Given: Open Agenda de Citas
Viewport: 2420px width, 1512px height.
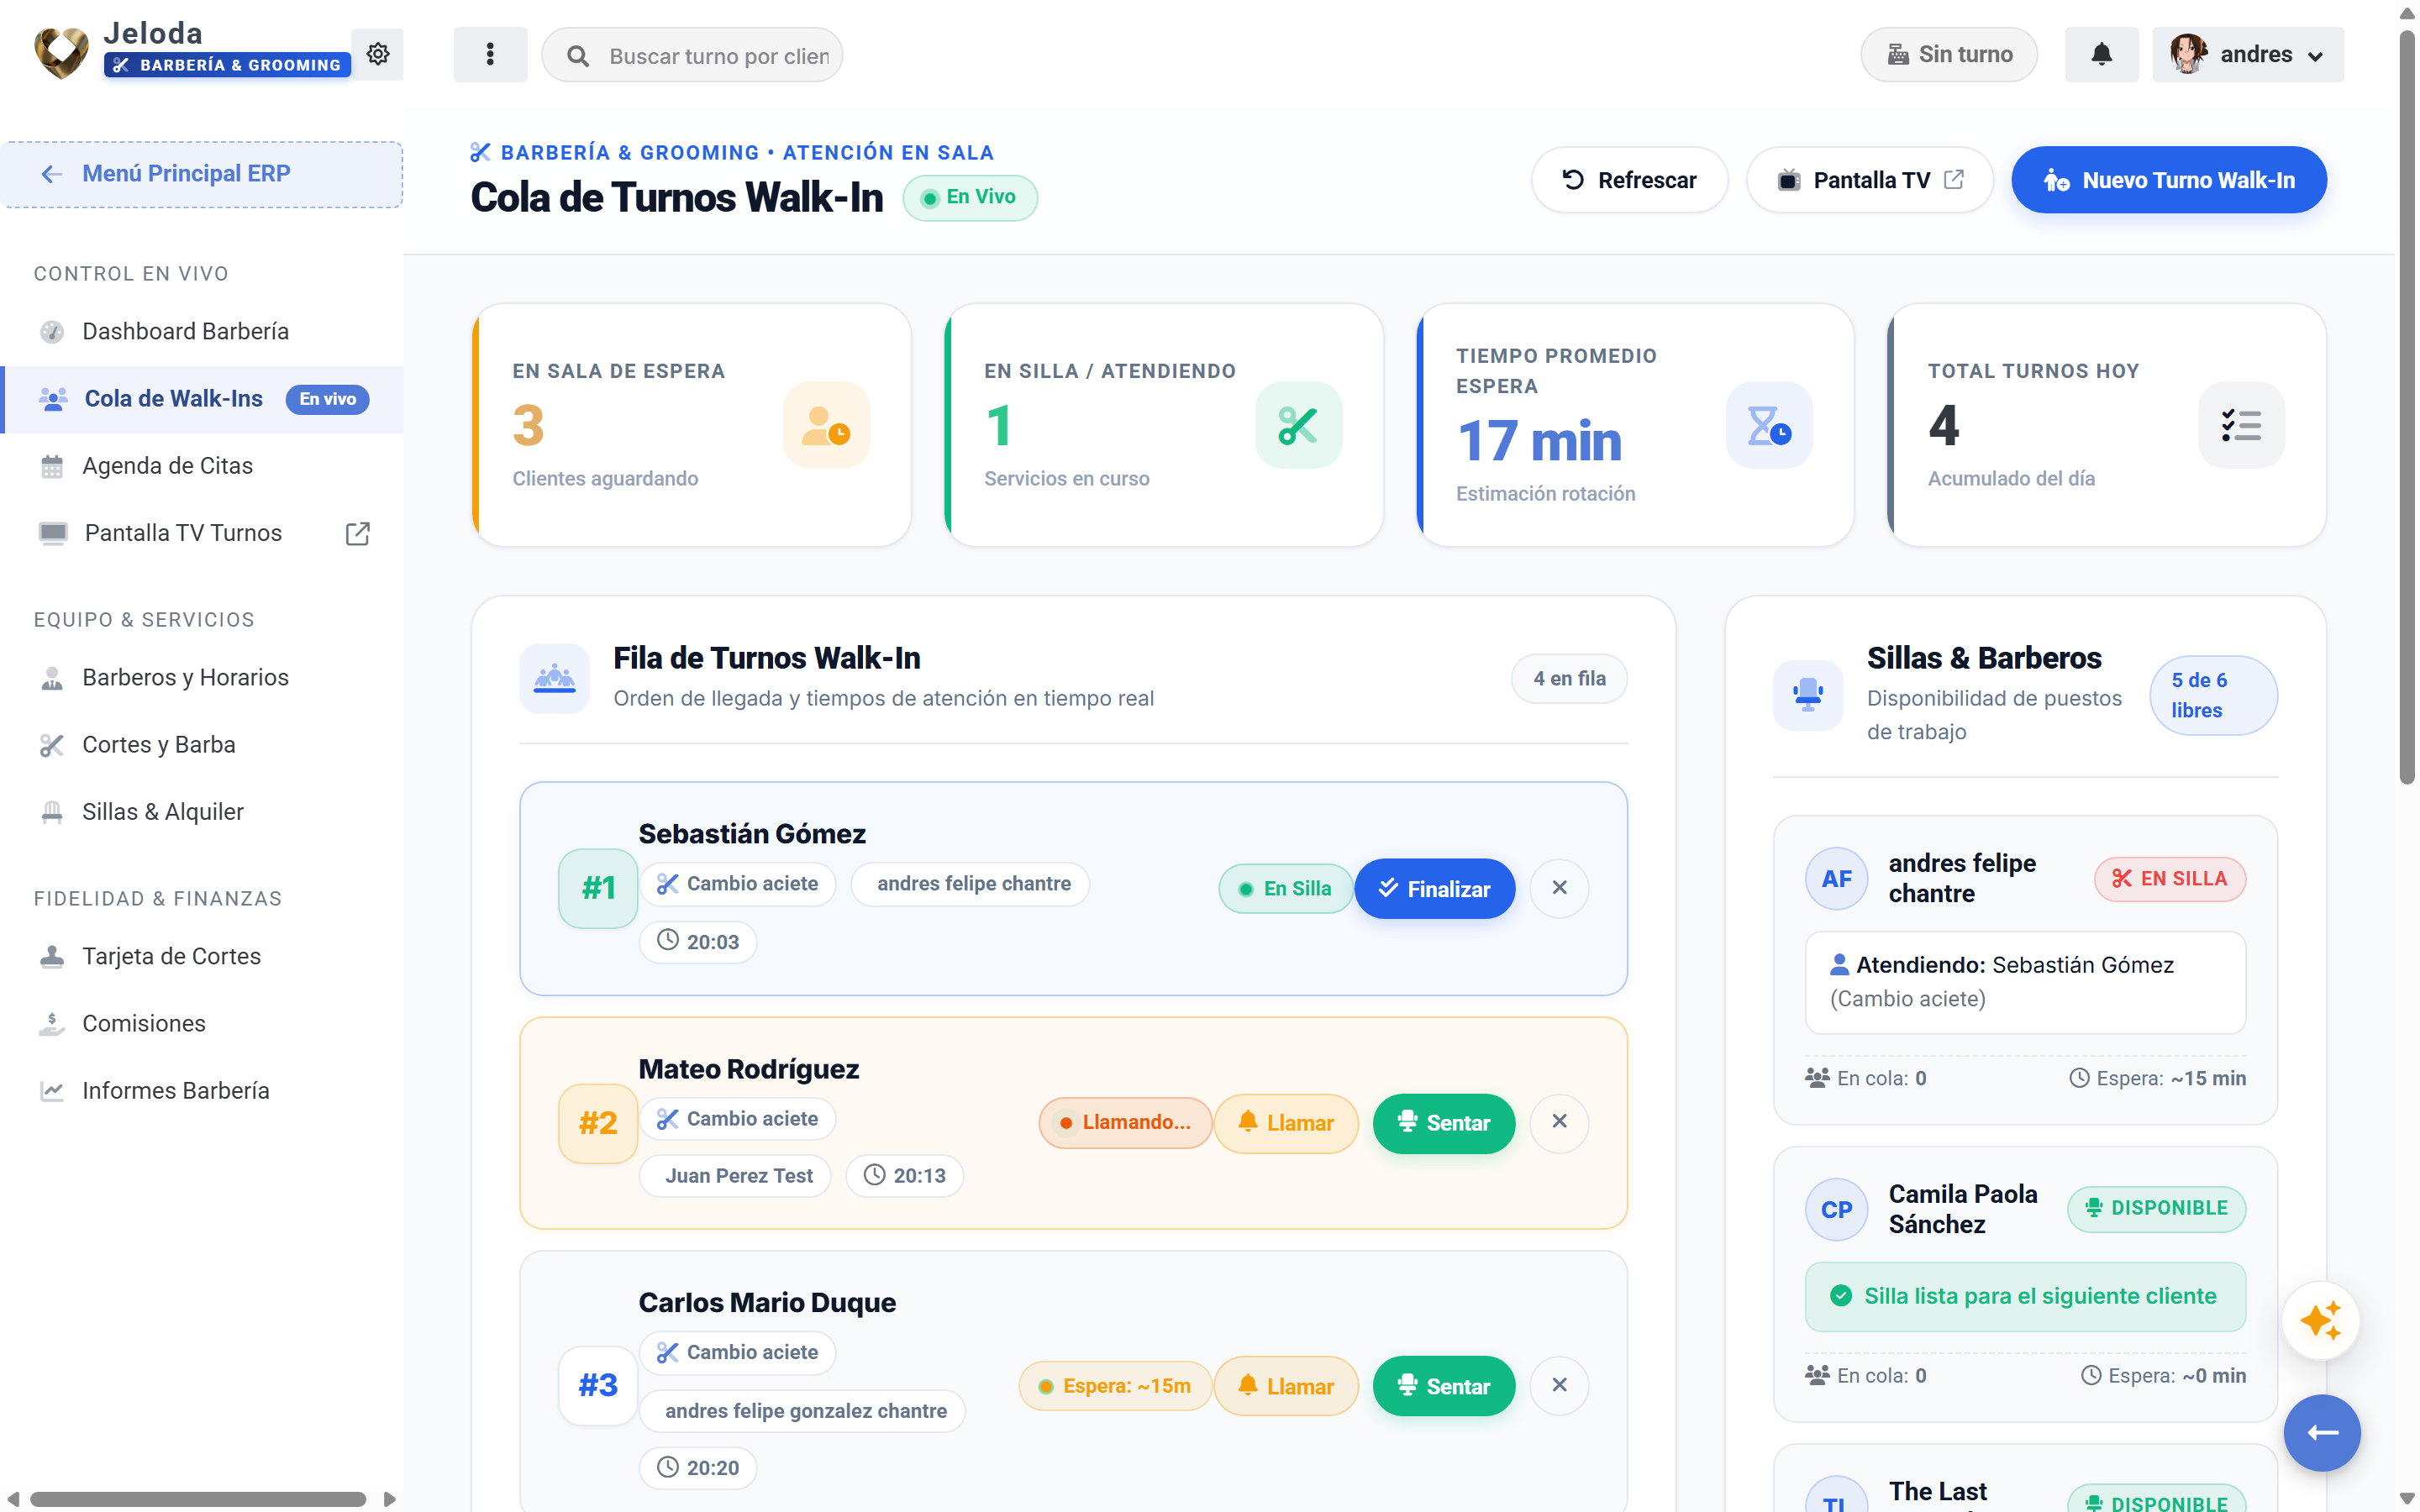Looking at the screenshot, I should (202, 466).
